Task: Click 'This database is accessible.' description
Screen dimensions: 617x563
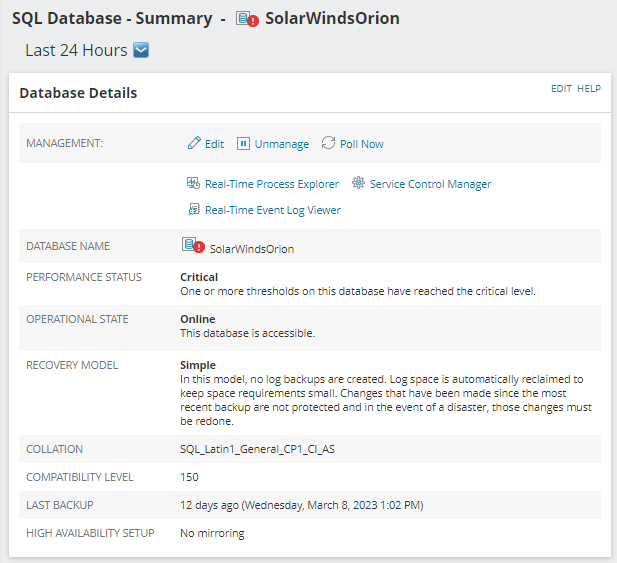Action: (248, 333)
